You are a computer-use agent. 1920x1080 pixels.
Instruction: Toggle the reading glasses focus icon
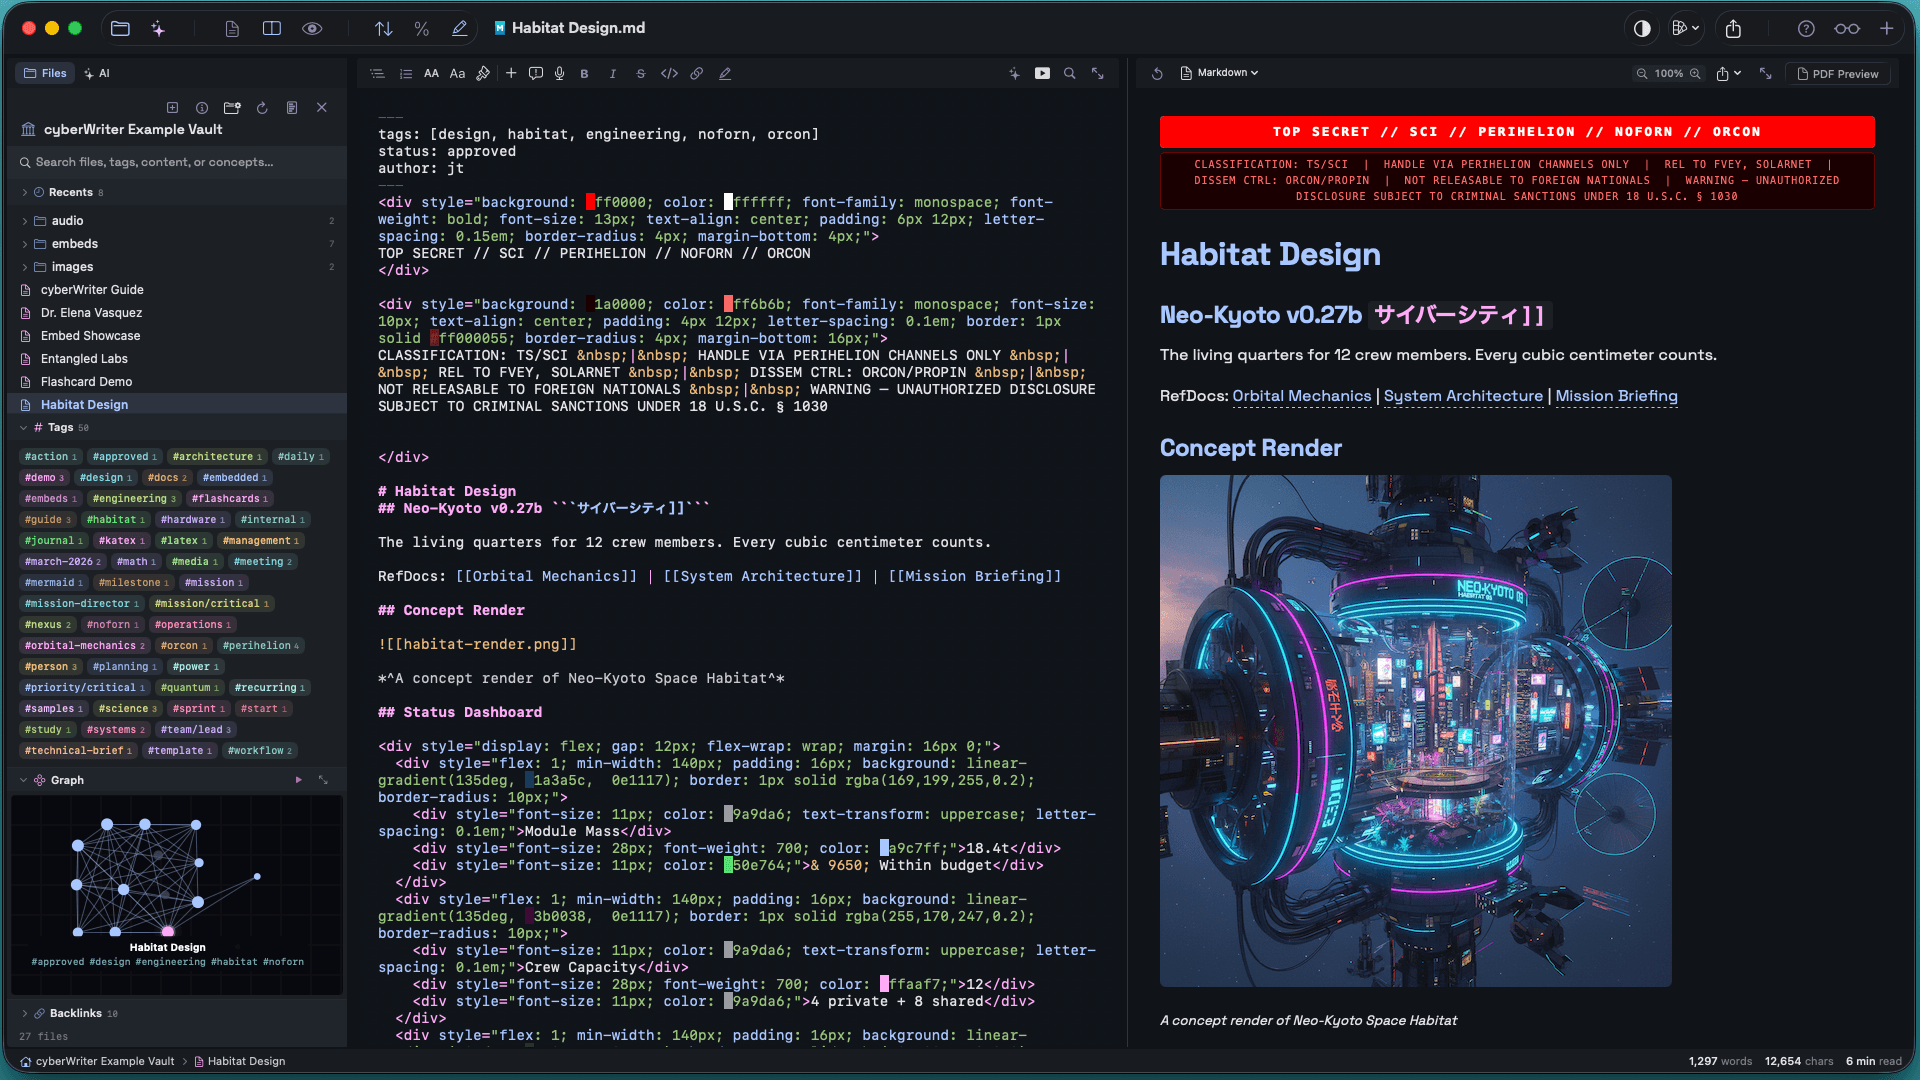[x=1847, y=29]
